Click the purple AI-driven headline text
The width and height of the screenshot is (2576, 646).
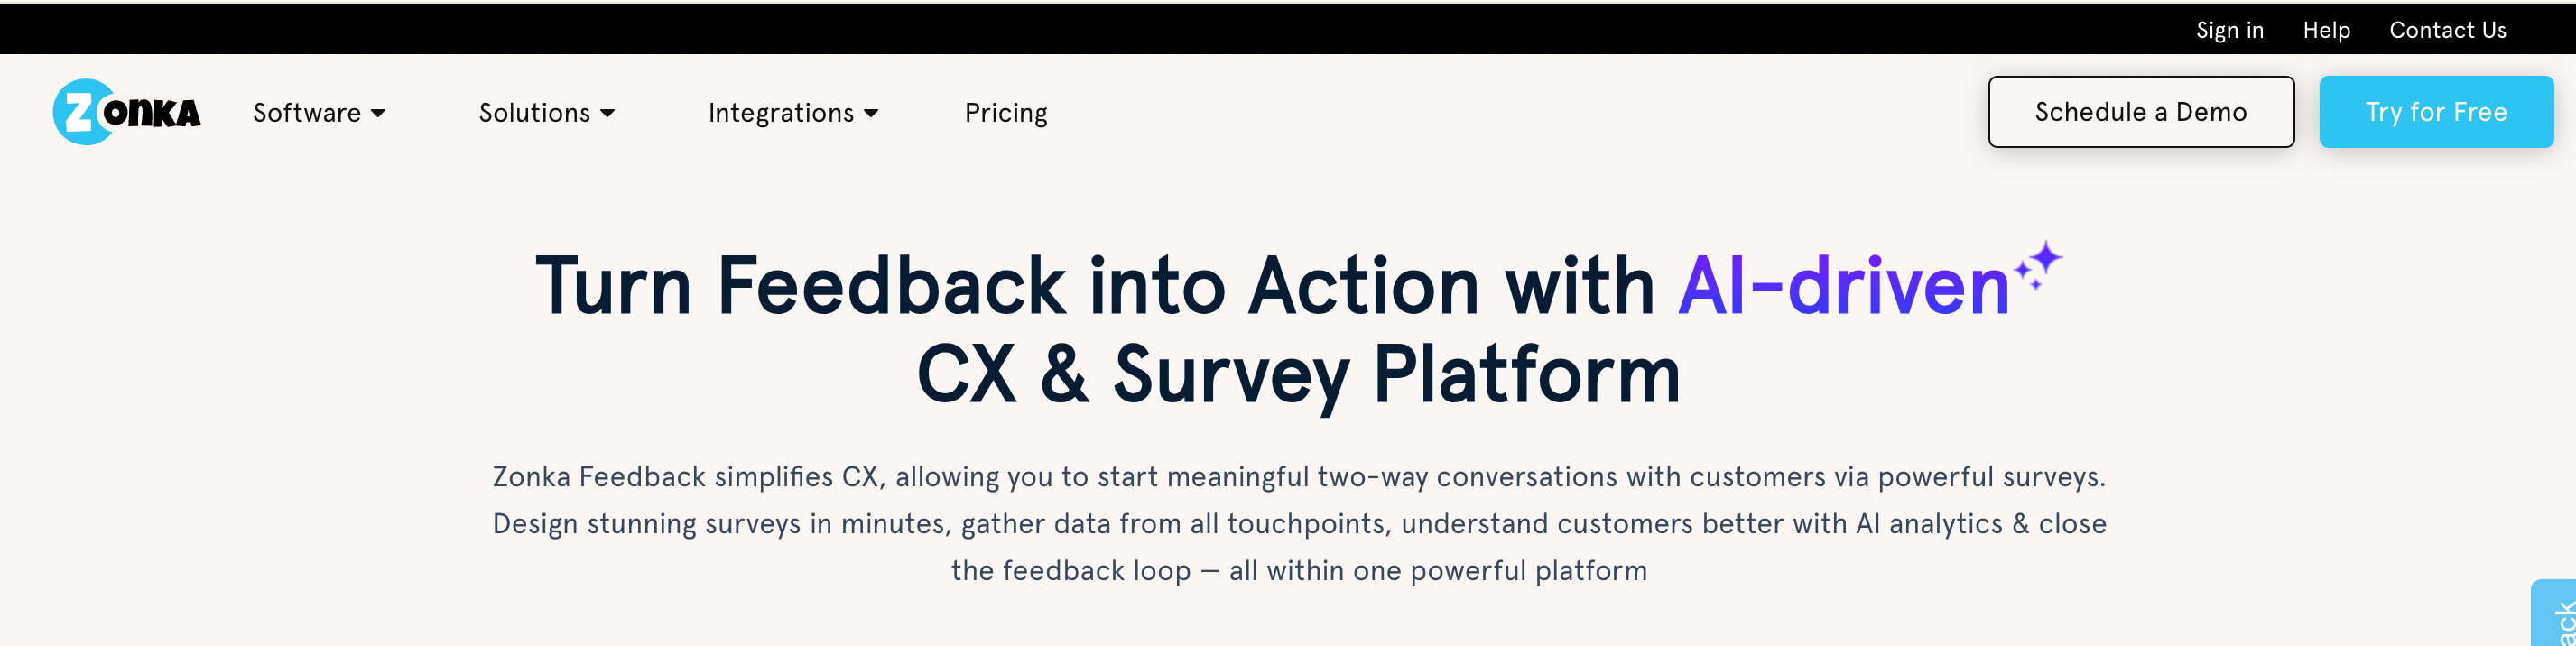[x=1844, y=286]
